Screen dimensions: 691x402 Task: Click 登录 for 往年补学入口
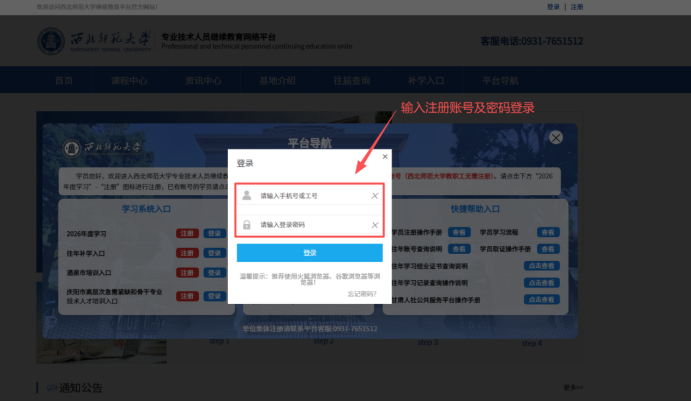click(215, 253)
